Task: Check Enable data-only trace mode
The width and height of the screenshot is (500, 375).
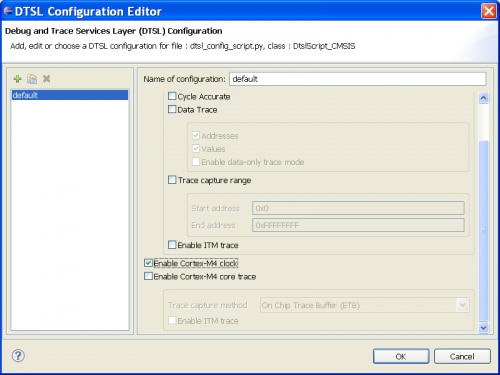Action: [x=196, y=162]
